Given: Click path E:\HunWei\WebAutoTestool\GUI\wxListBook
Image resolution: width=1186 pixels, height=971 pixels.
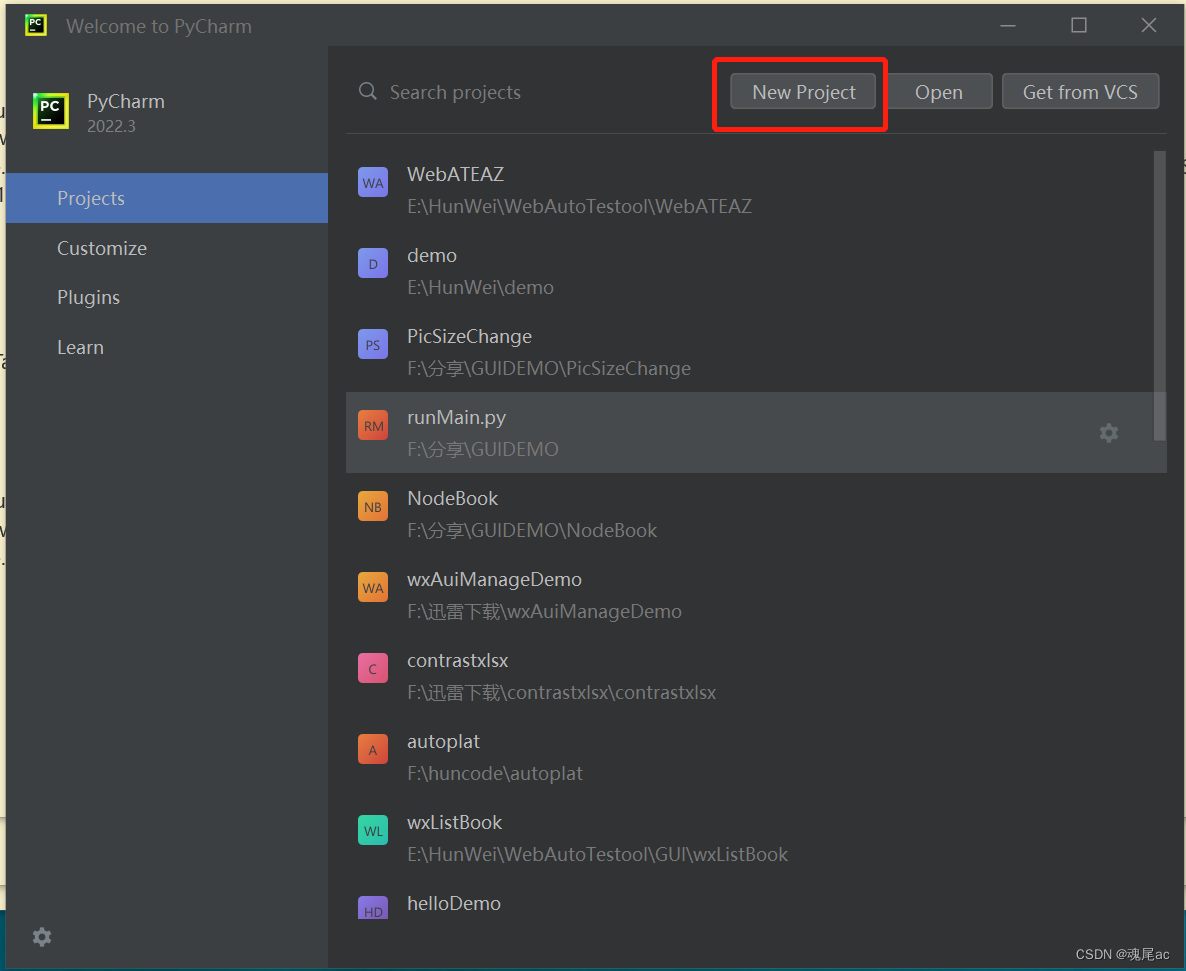Looking at the screenshot, I should click(x=598, y=854).
